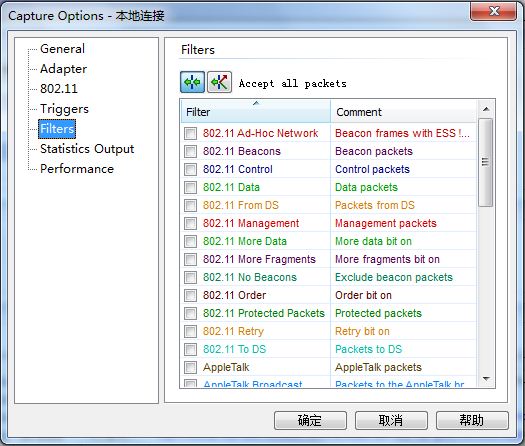Tick the AppleTalk filter checkbox
Screen dimensions: 525x446
pos(190,367)
